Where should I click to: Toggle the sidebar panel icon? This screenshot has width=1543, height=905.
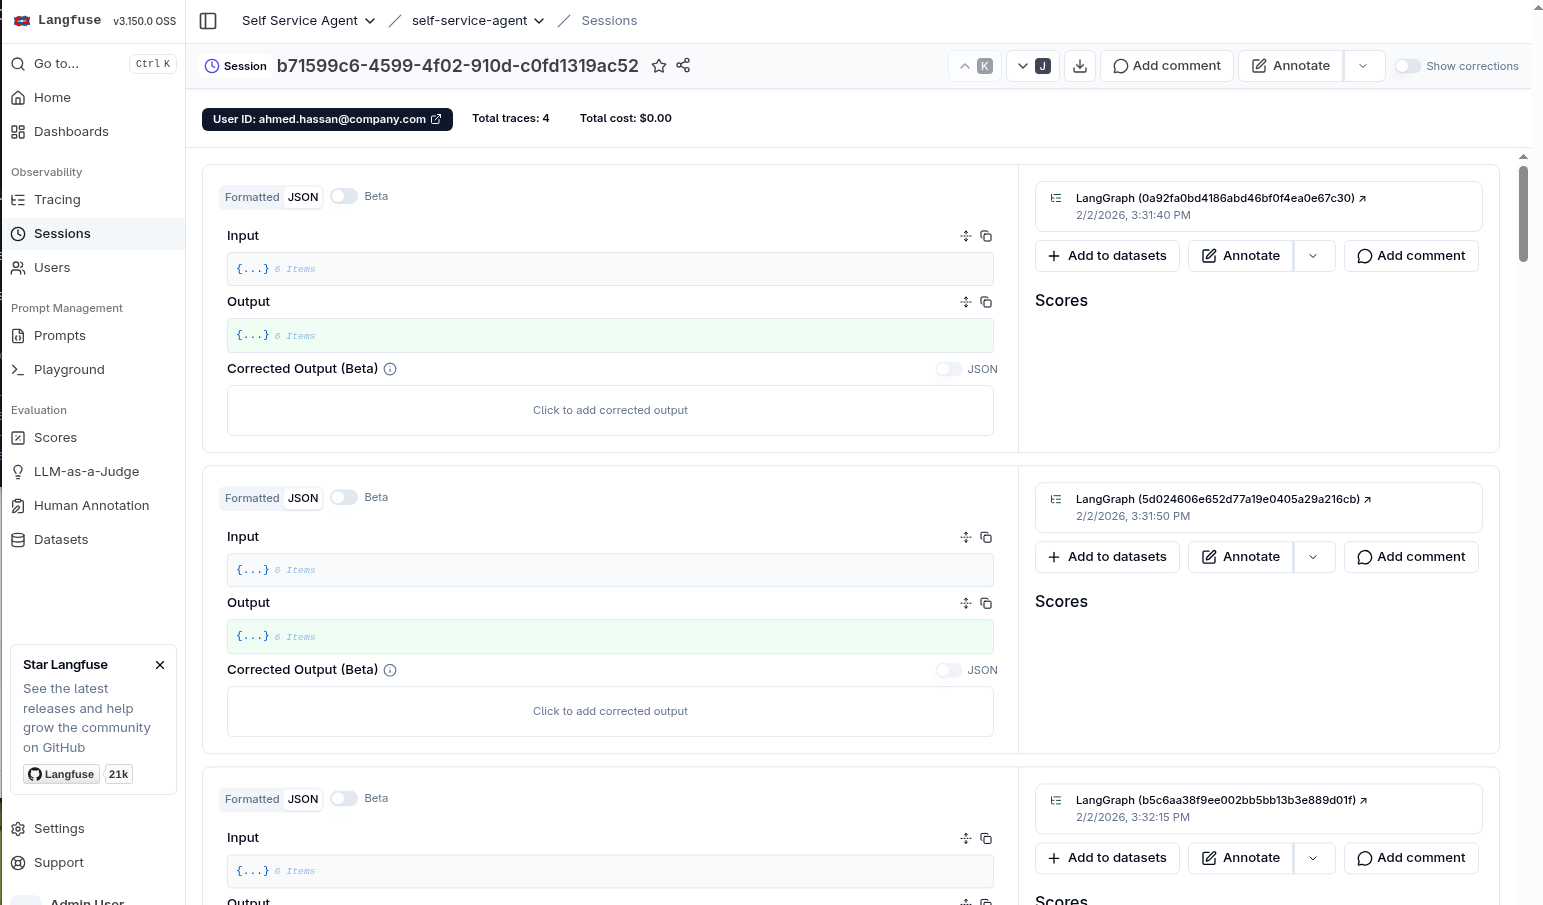point(208,21)
